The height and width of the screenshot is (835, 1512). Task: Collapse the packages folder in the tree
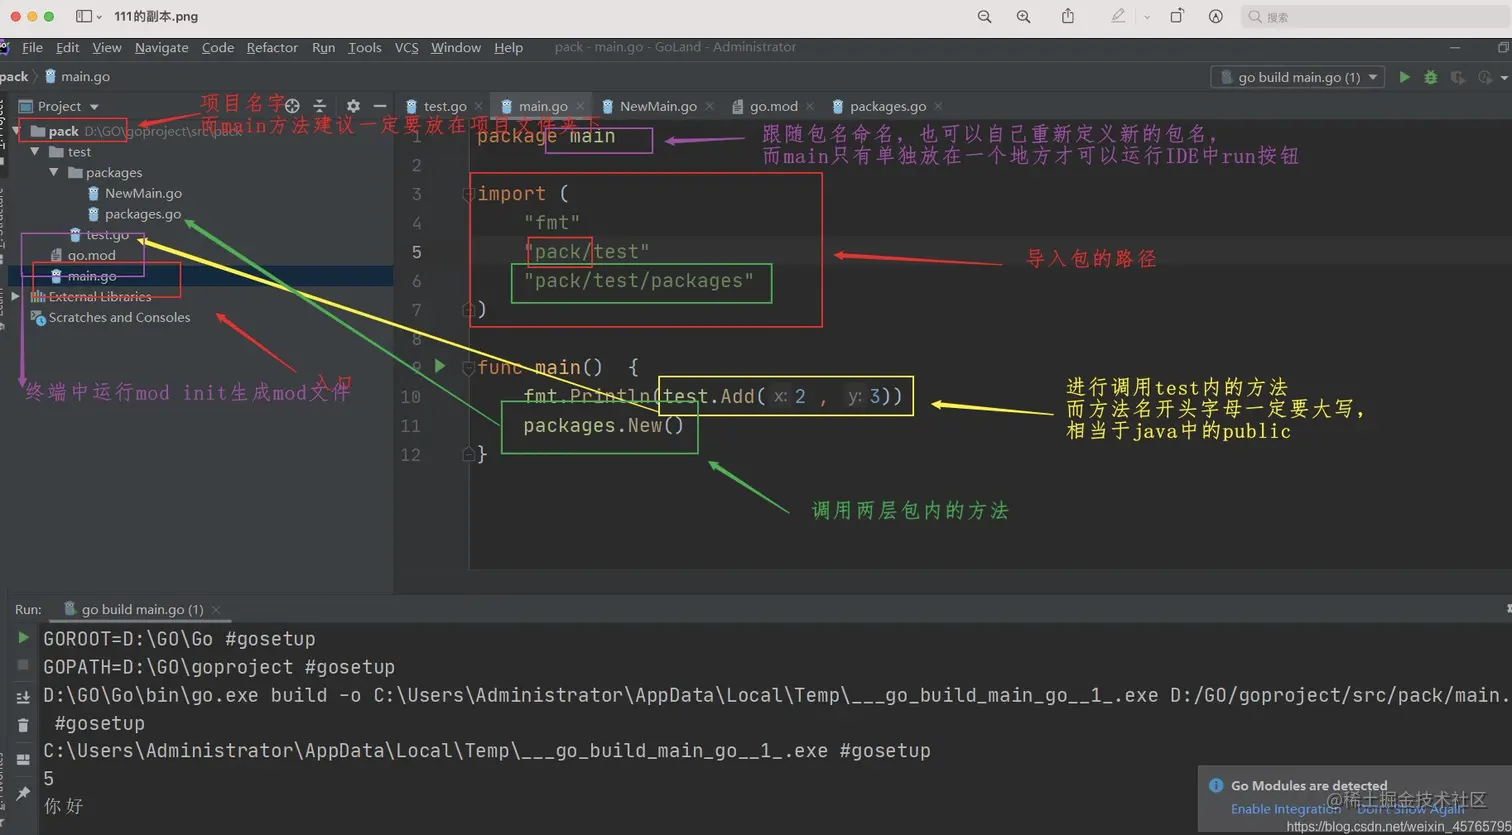click(54, 173)
